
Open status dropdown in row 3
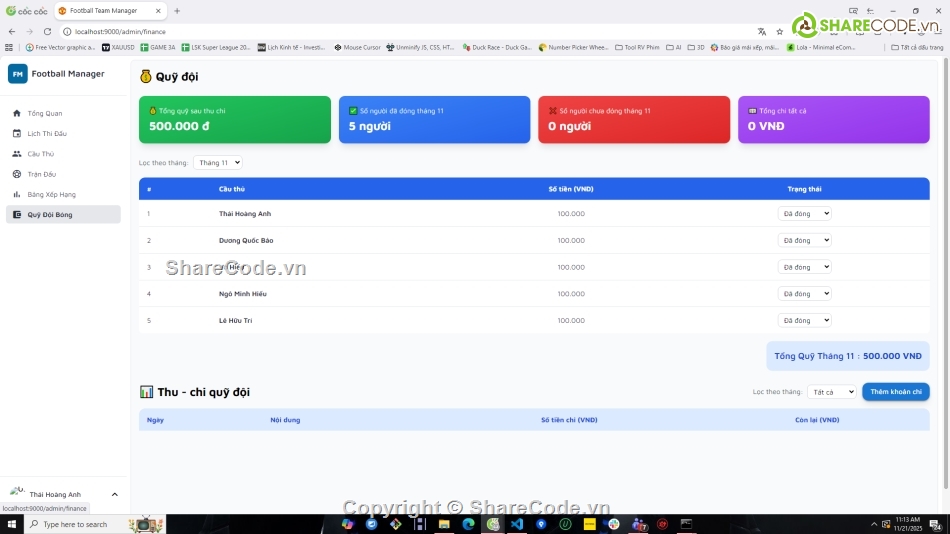point(804,267)
